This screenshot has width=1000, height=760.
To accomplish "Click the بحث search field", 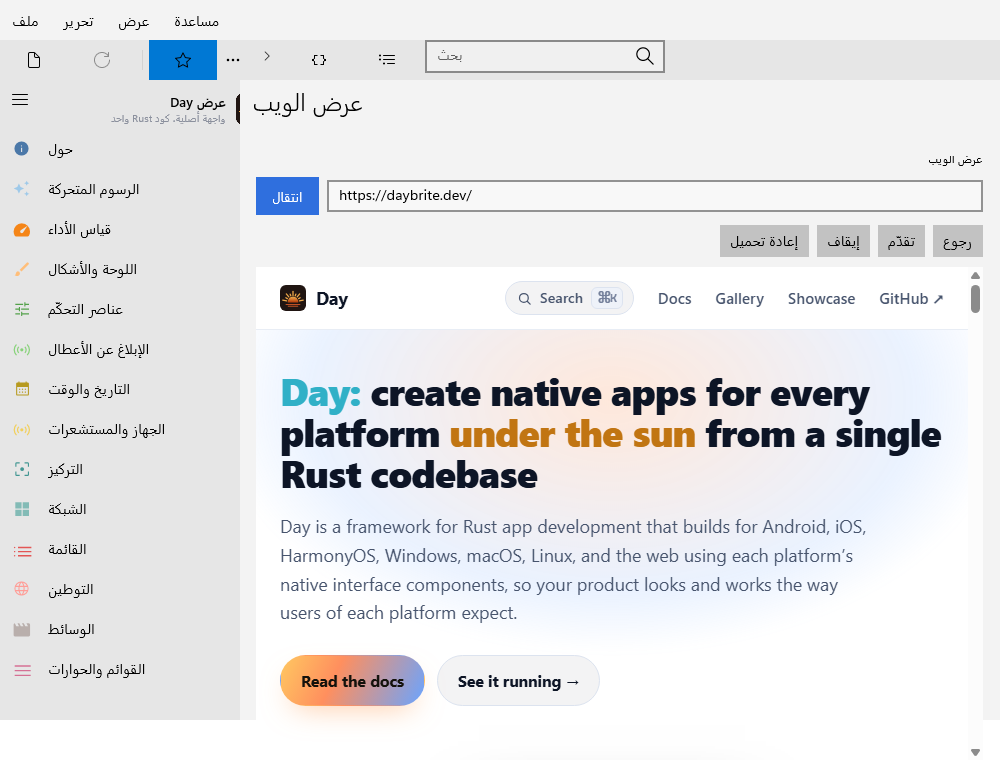I will [x=545, y=56].
